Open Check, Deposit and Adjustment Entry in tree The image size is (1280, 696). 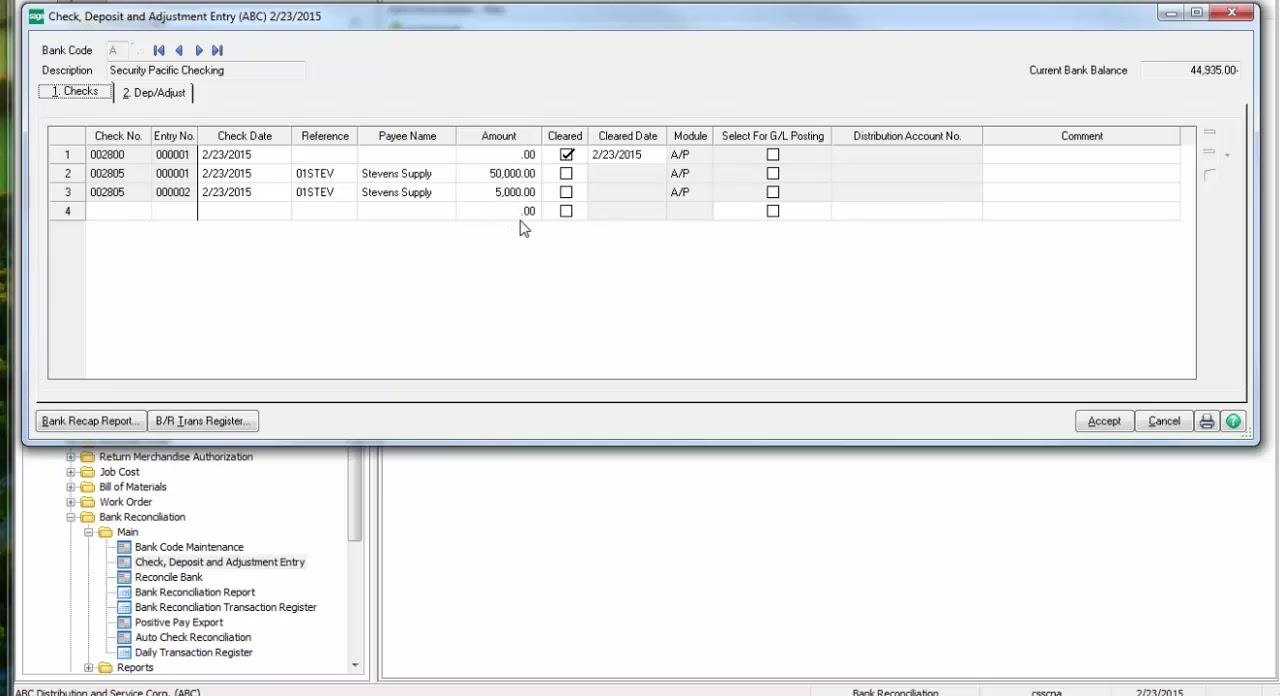pyautogui.click(x=220, y=562)
